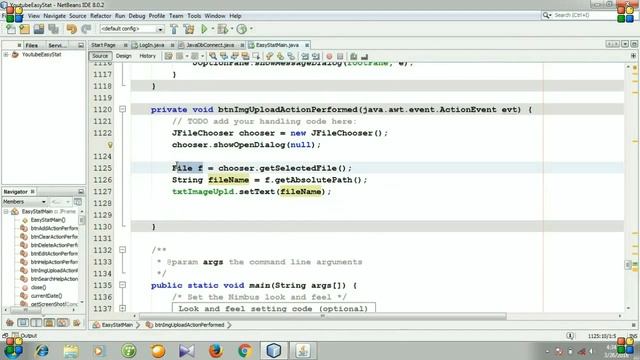This screenshot has height=360, width=640.
Task: Switch to the Design view button
Action: click(123, 56)
